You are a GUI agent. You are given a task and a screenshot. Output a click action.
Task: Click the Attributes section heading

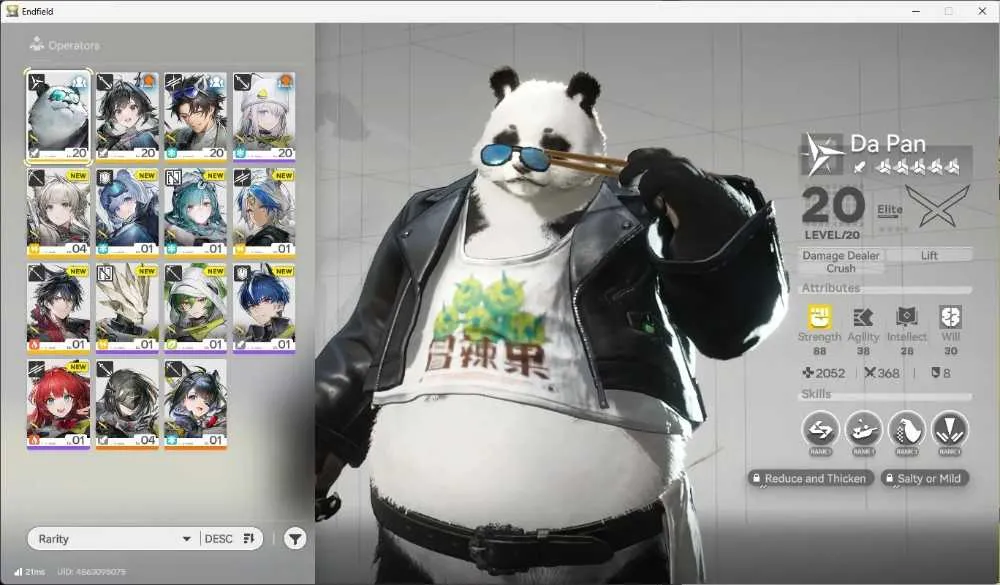tap(830, 288)
